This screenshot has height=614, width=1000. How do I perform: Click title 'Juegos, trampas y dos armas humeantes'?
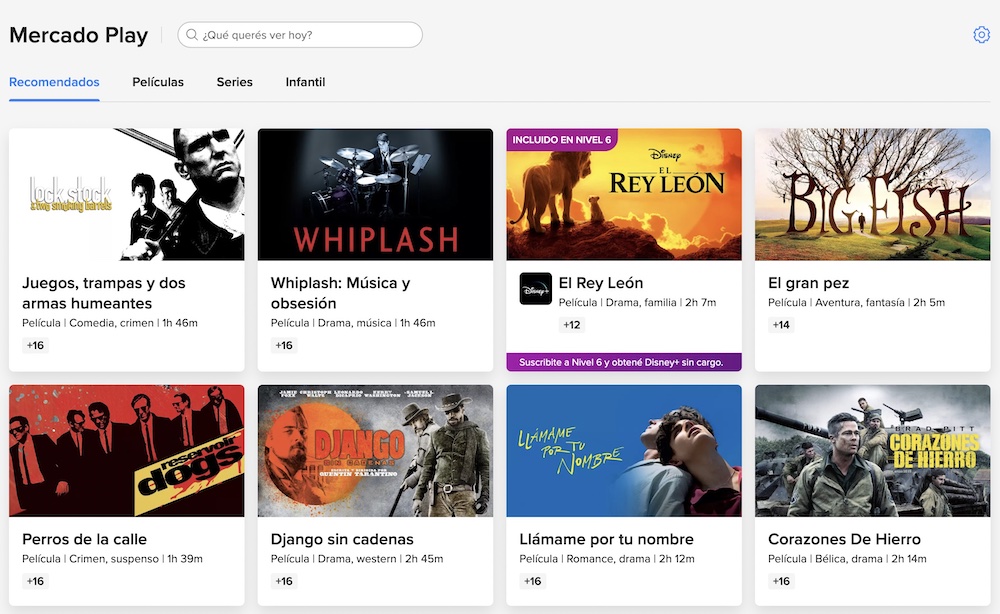[x=104, y=293]
